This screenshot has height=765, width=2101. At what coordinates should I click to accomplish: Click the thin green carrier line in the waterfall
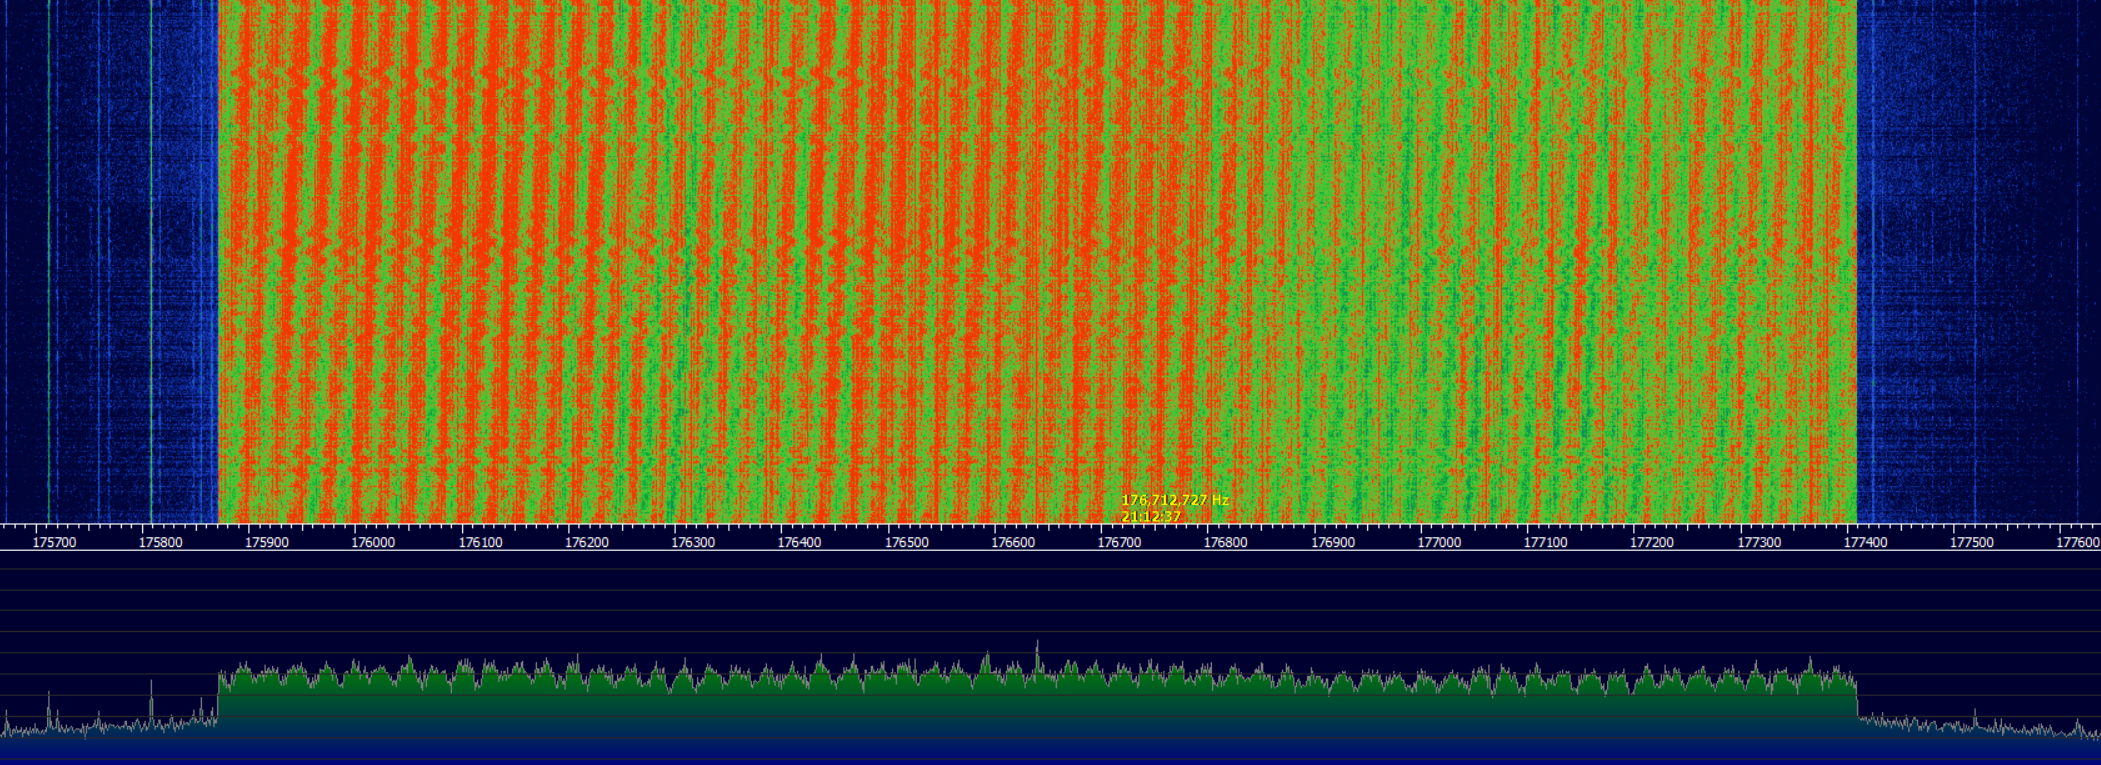click(x=49, y=260)
